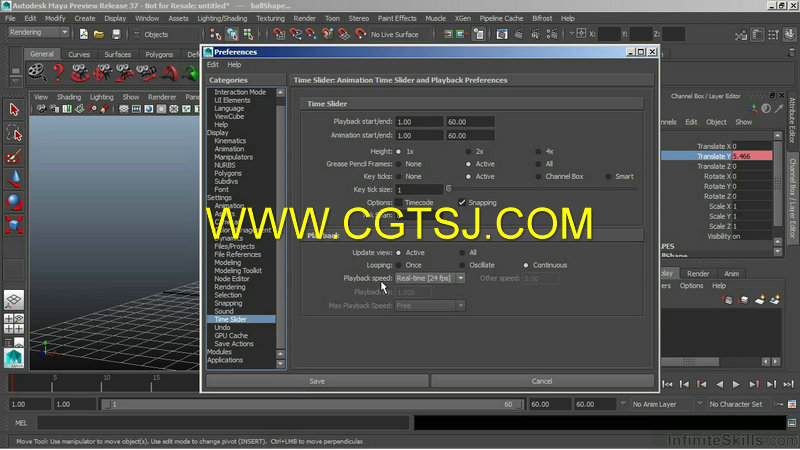Set Grease Pencil Frames to None
Image resolution: width=800 pixels, height=450 pixels.
(398, 164)
